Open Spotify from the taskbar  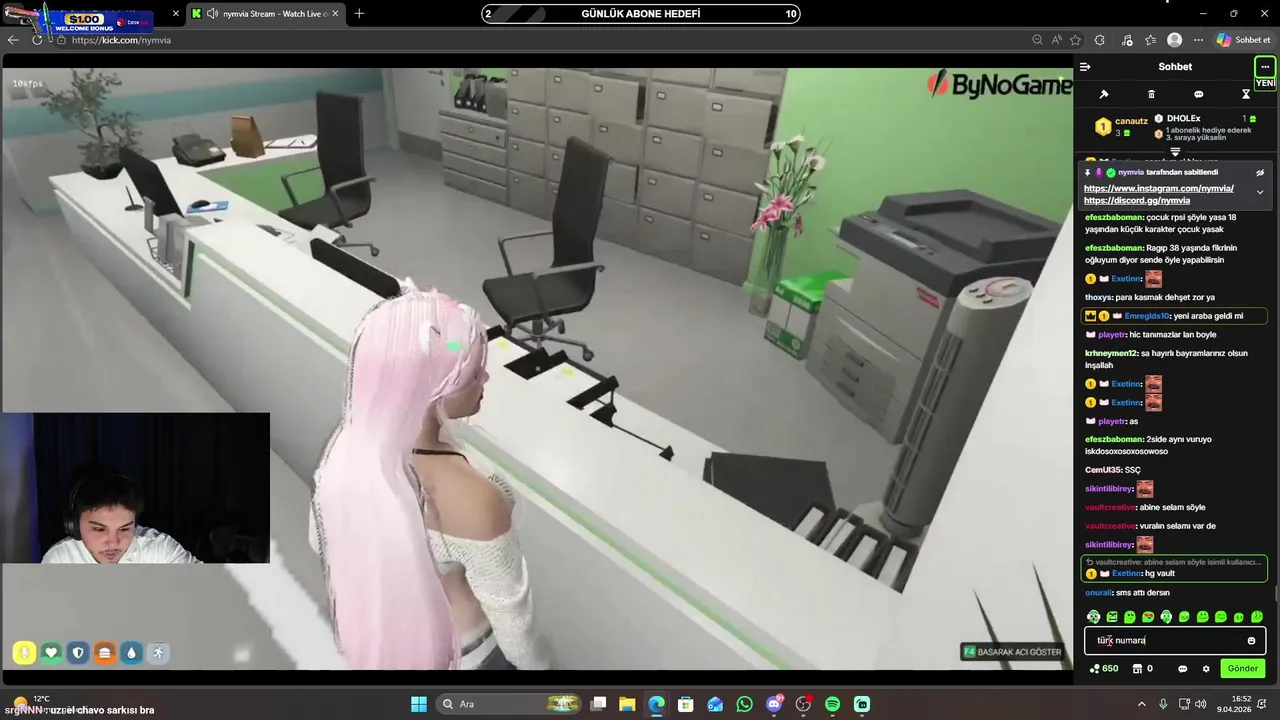pos(832,704)
